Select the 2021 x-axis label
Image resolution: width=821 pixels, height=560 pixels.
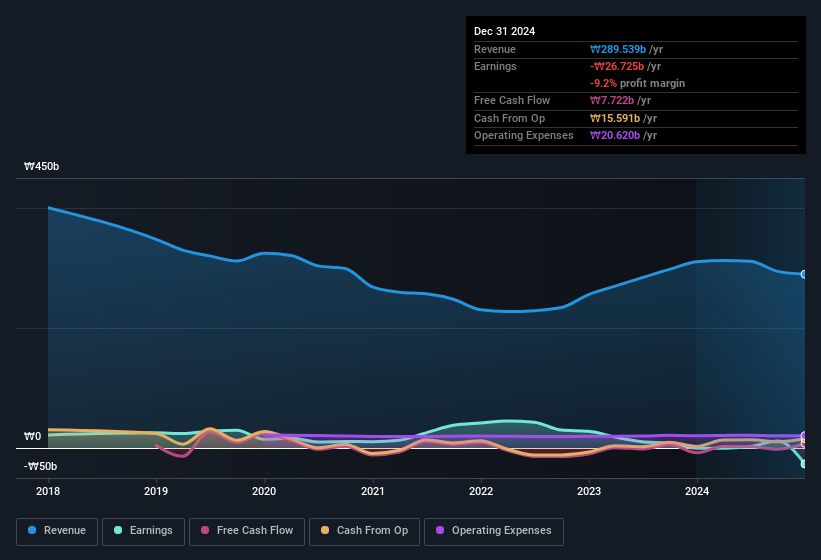pos(372,491)
